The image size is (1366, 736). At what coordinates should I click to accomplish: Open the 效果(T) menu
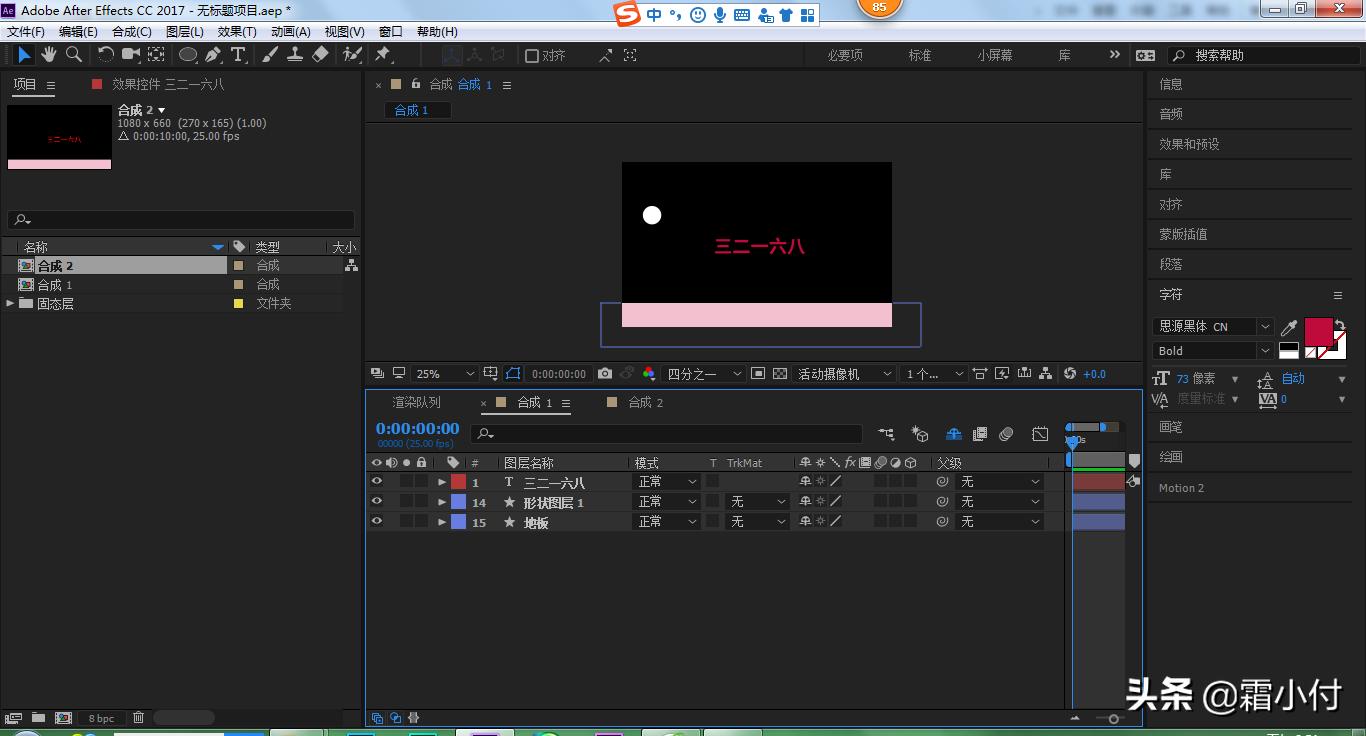point(237,32)
